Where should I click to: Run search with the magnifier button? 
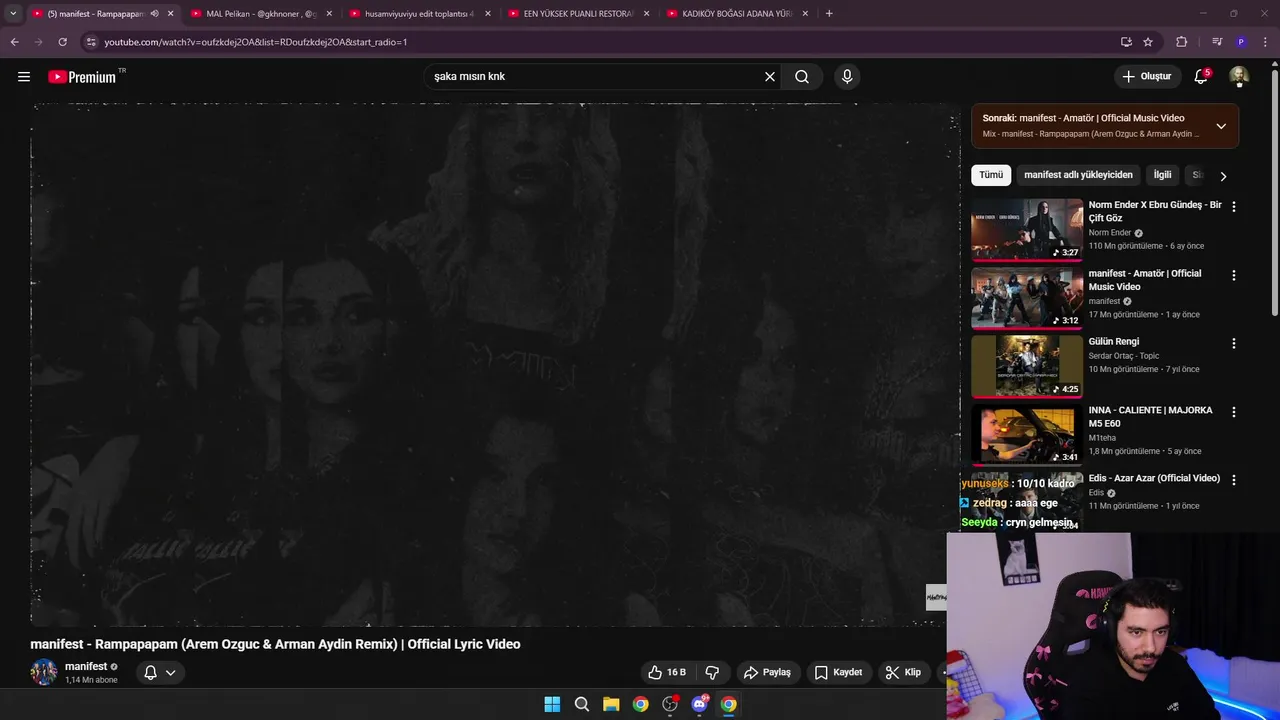coord(802,76)
